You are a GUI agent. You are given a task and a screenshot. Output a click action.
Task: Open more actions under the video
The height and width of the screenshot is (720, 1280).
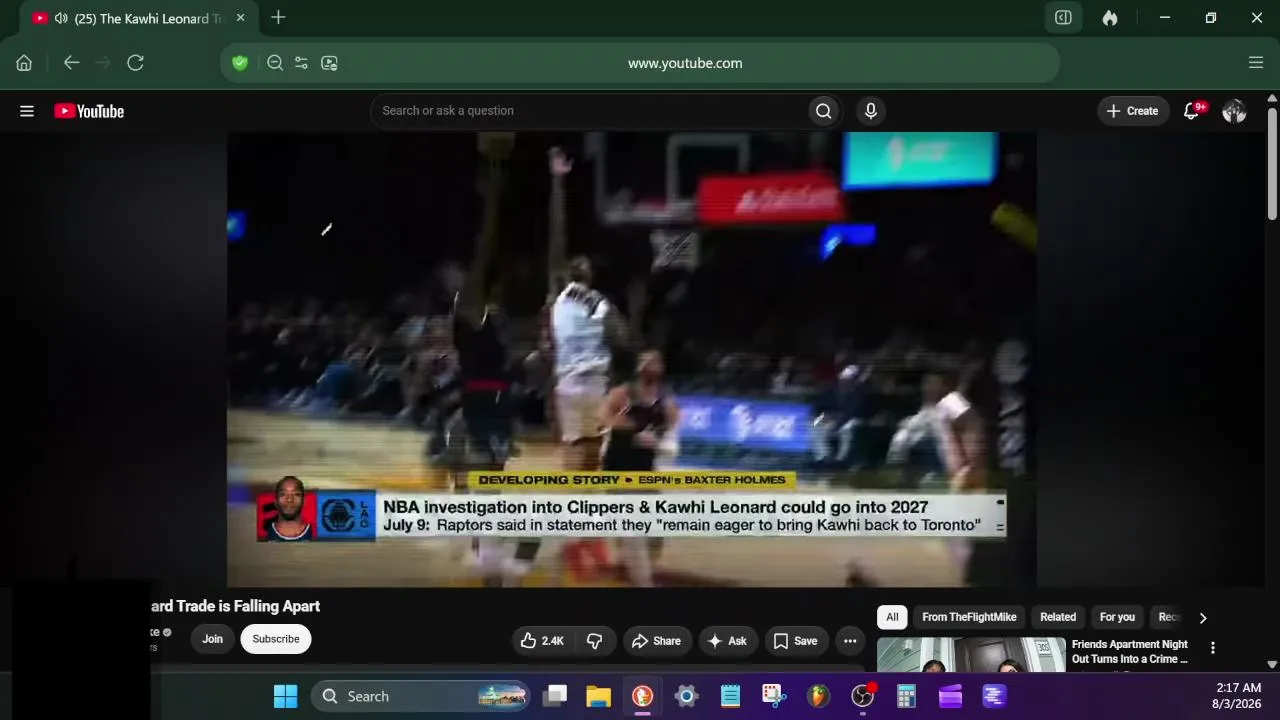(x=850, y=641)
